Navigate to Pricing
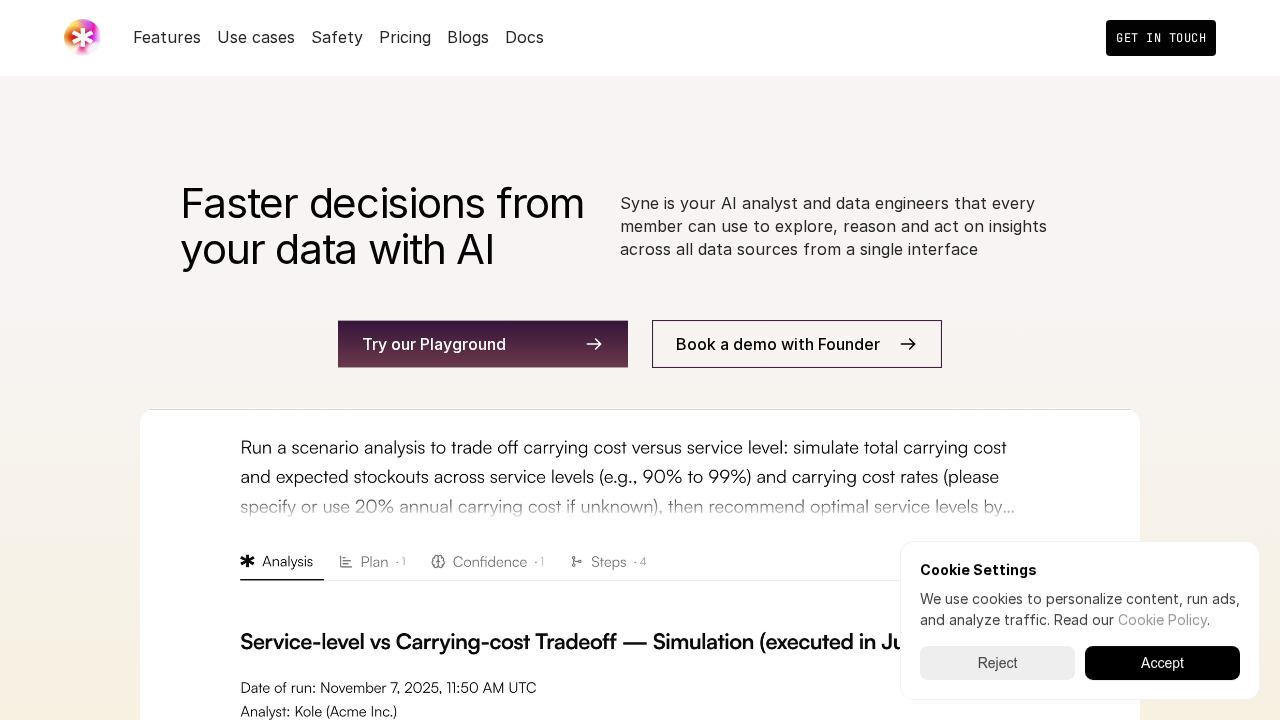 coord(405,38)
